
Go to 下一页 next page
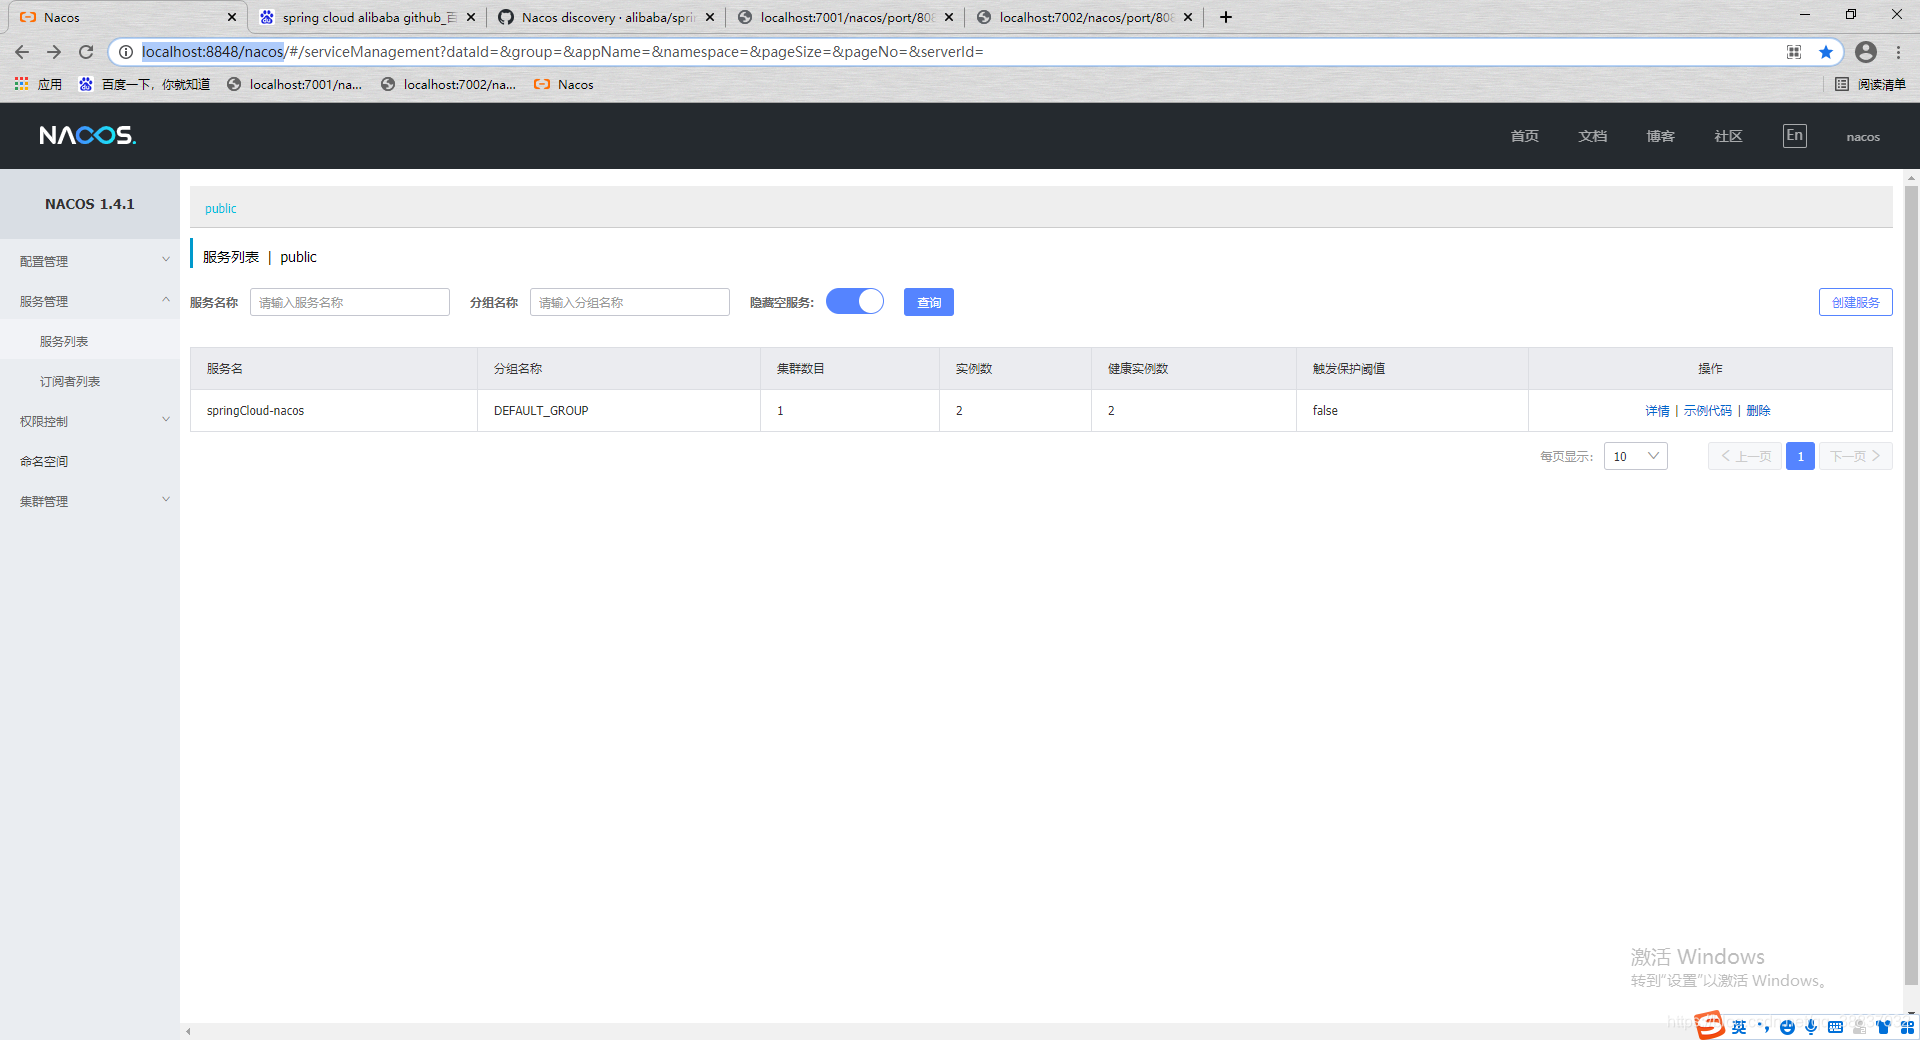1856,456
